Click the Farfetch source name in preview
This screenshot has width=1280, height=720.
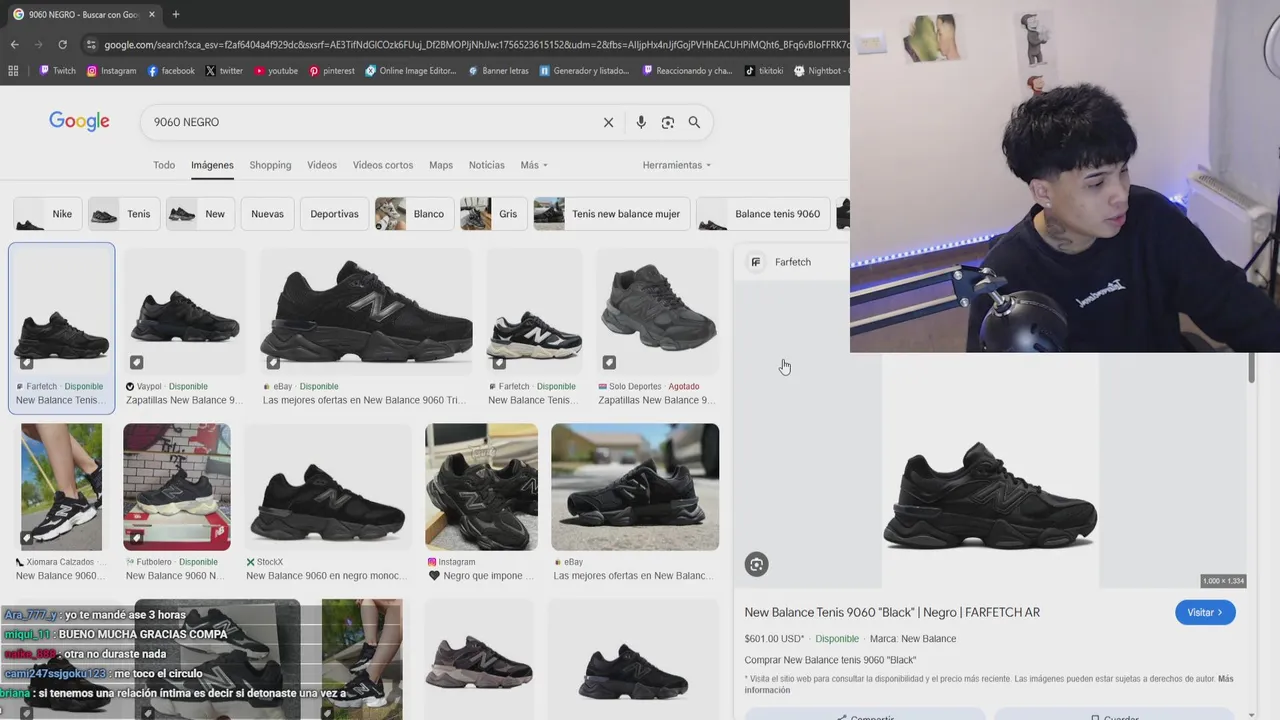793,262
